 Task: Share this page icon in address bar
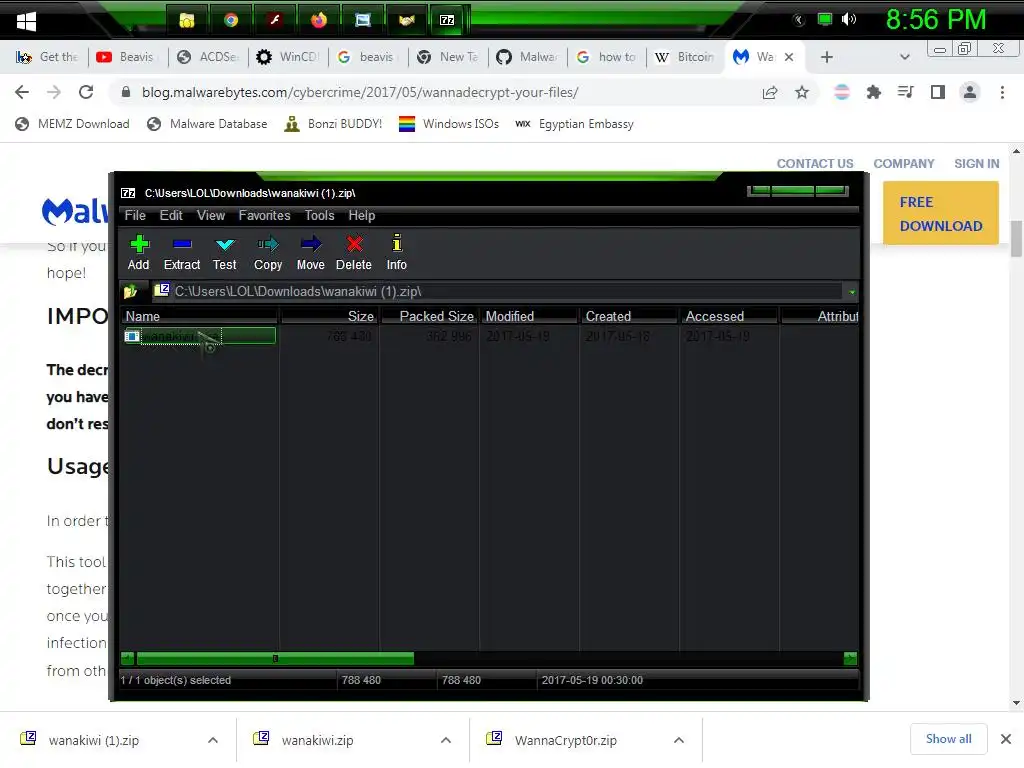[x=770, y=93]
